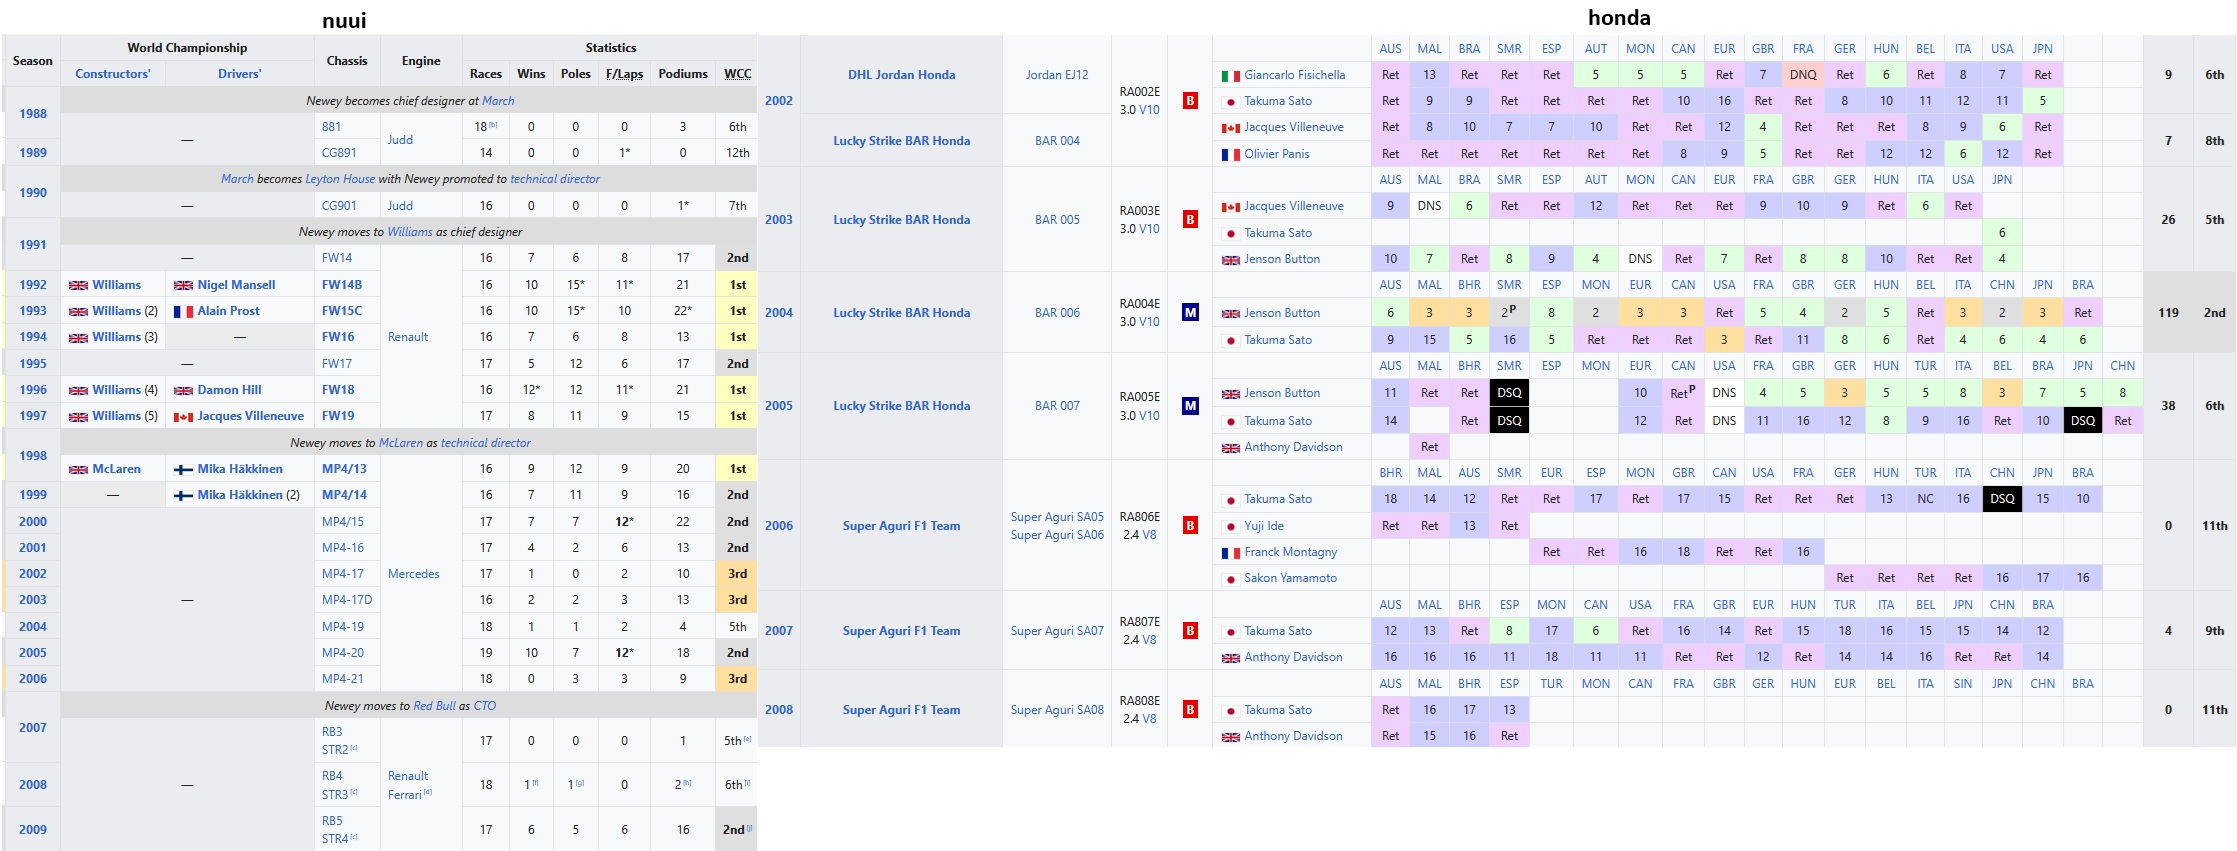Open the Jordan EJ12 chassis link
The image size is (2237, 851).
1057,75
